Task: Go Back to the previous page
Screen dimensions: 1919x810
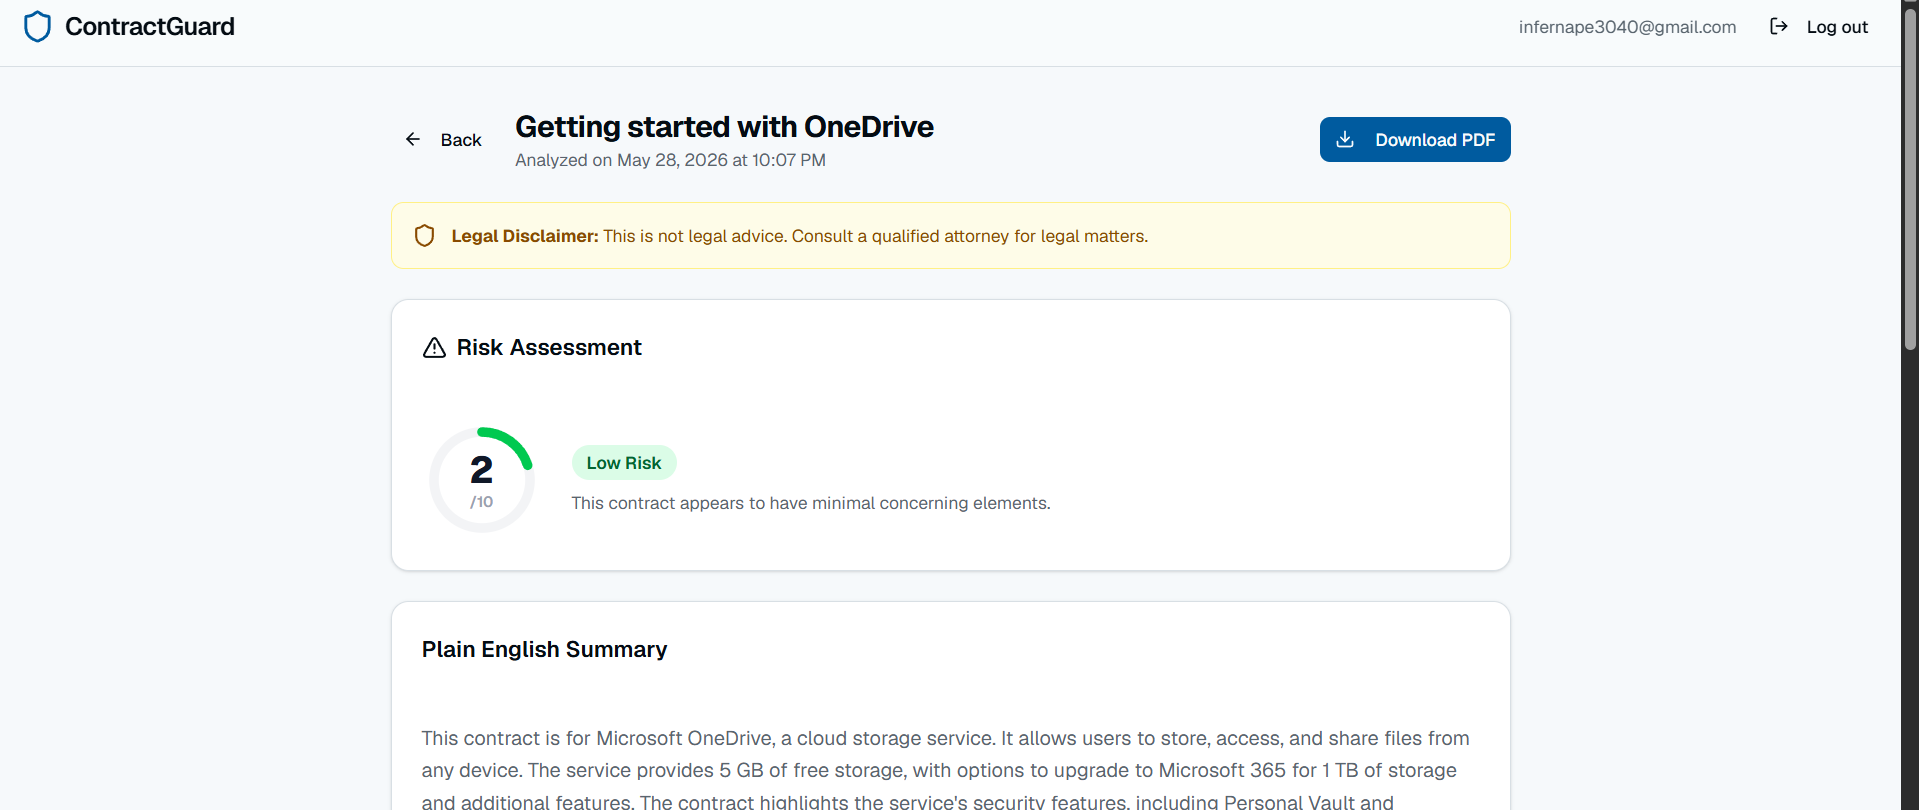Action: click(x=443, y=139)
